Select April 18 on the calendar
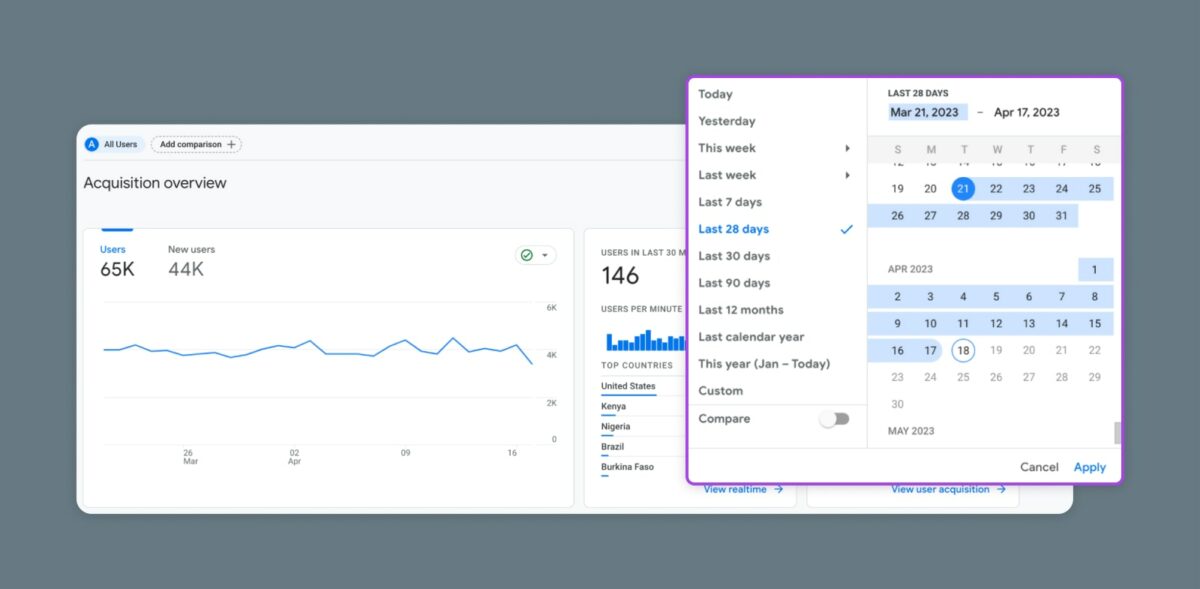 [x=963, y=350]
